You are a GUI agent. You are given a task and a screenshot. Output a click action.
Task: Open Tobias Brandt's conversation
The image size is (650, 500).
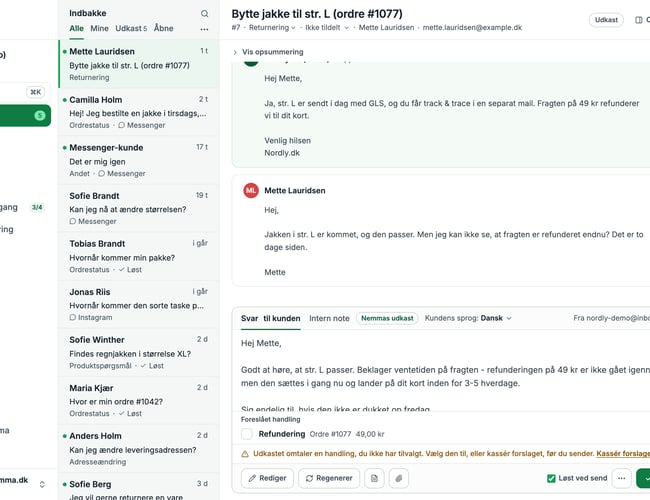click(139, 257)
